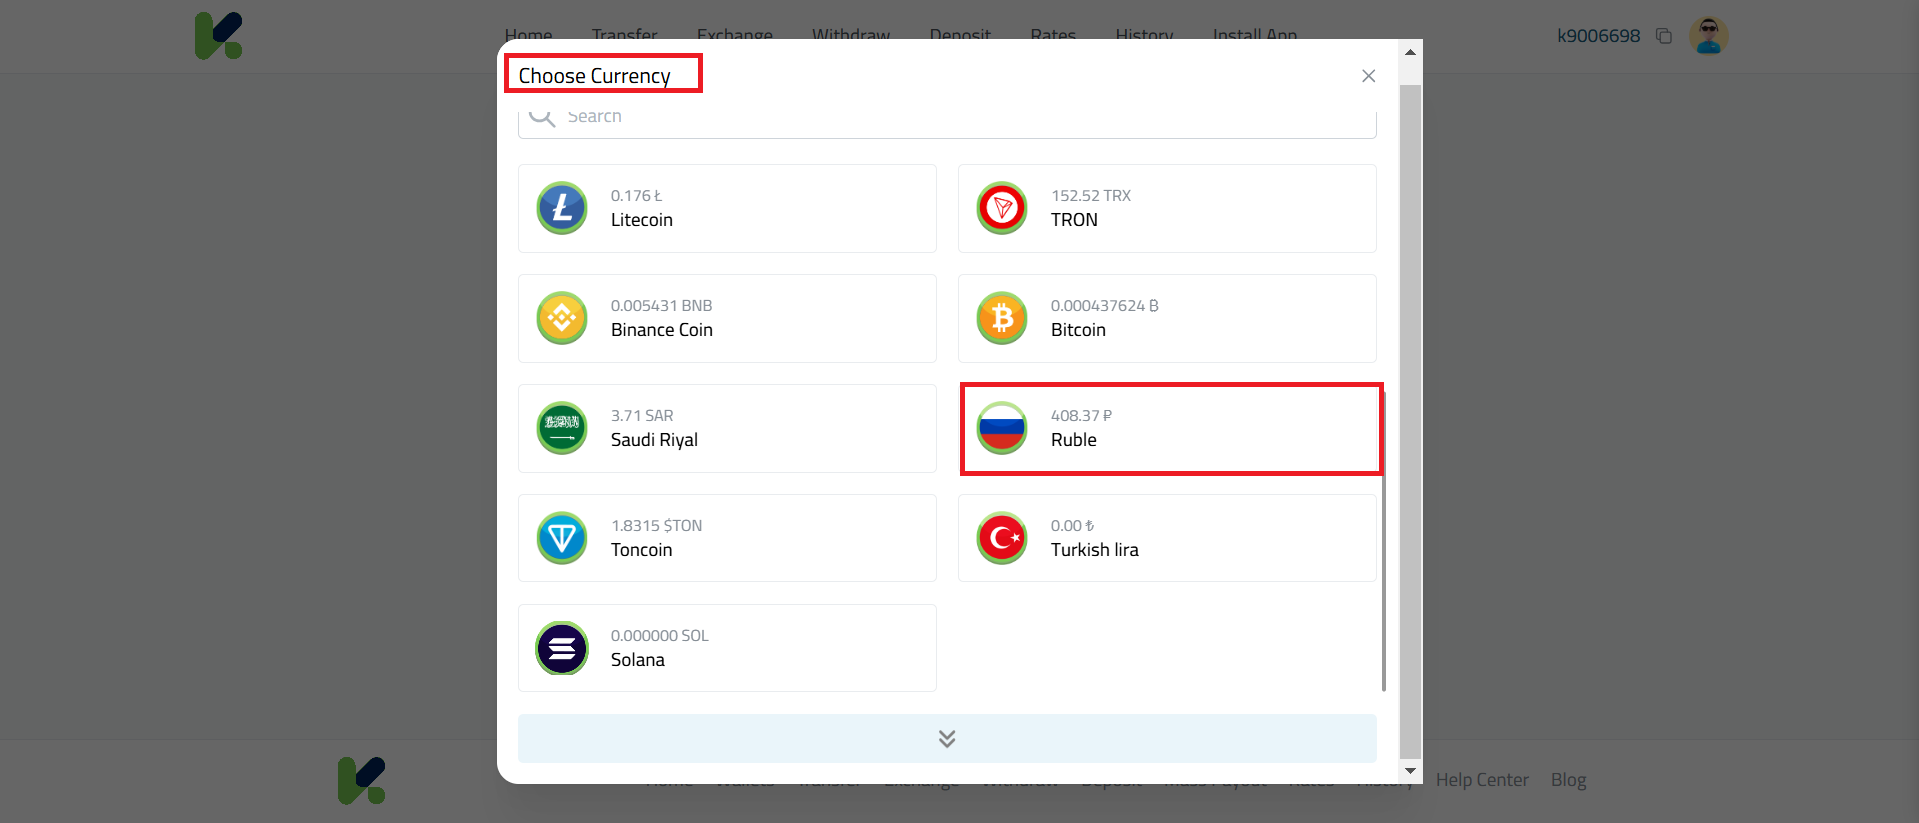Screen dimensions: 1919x823
Task: Click the search magnifier icon
Action: tap(542, 117)
